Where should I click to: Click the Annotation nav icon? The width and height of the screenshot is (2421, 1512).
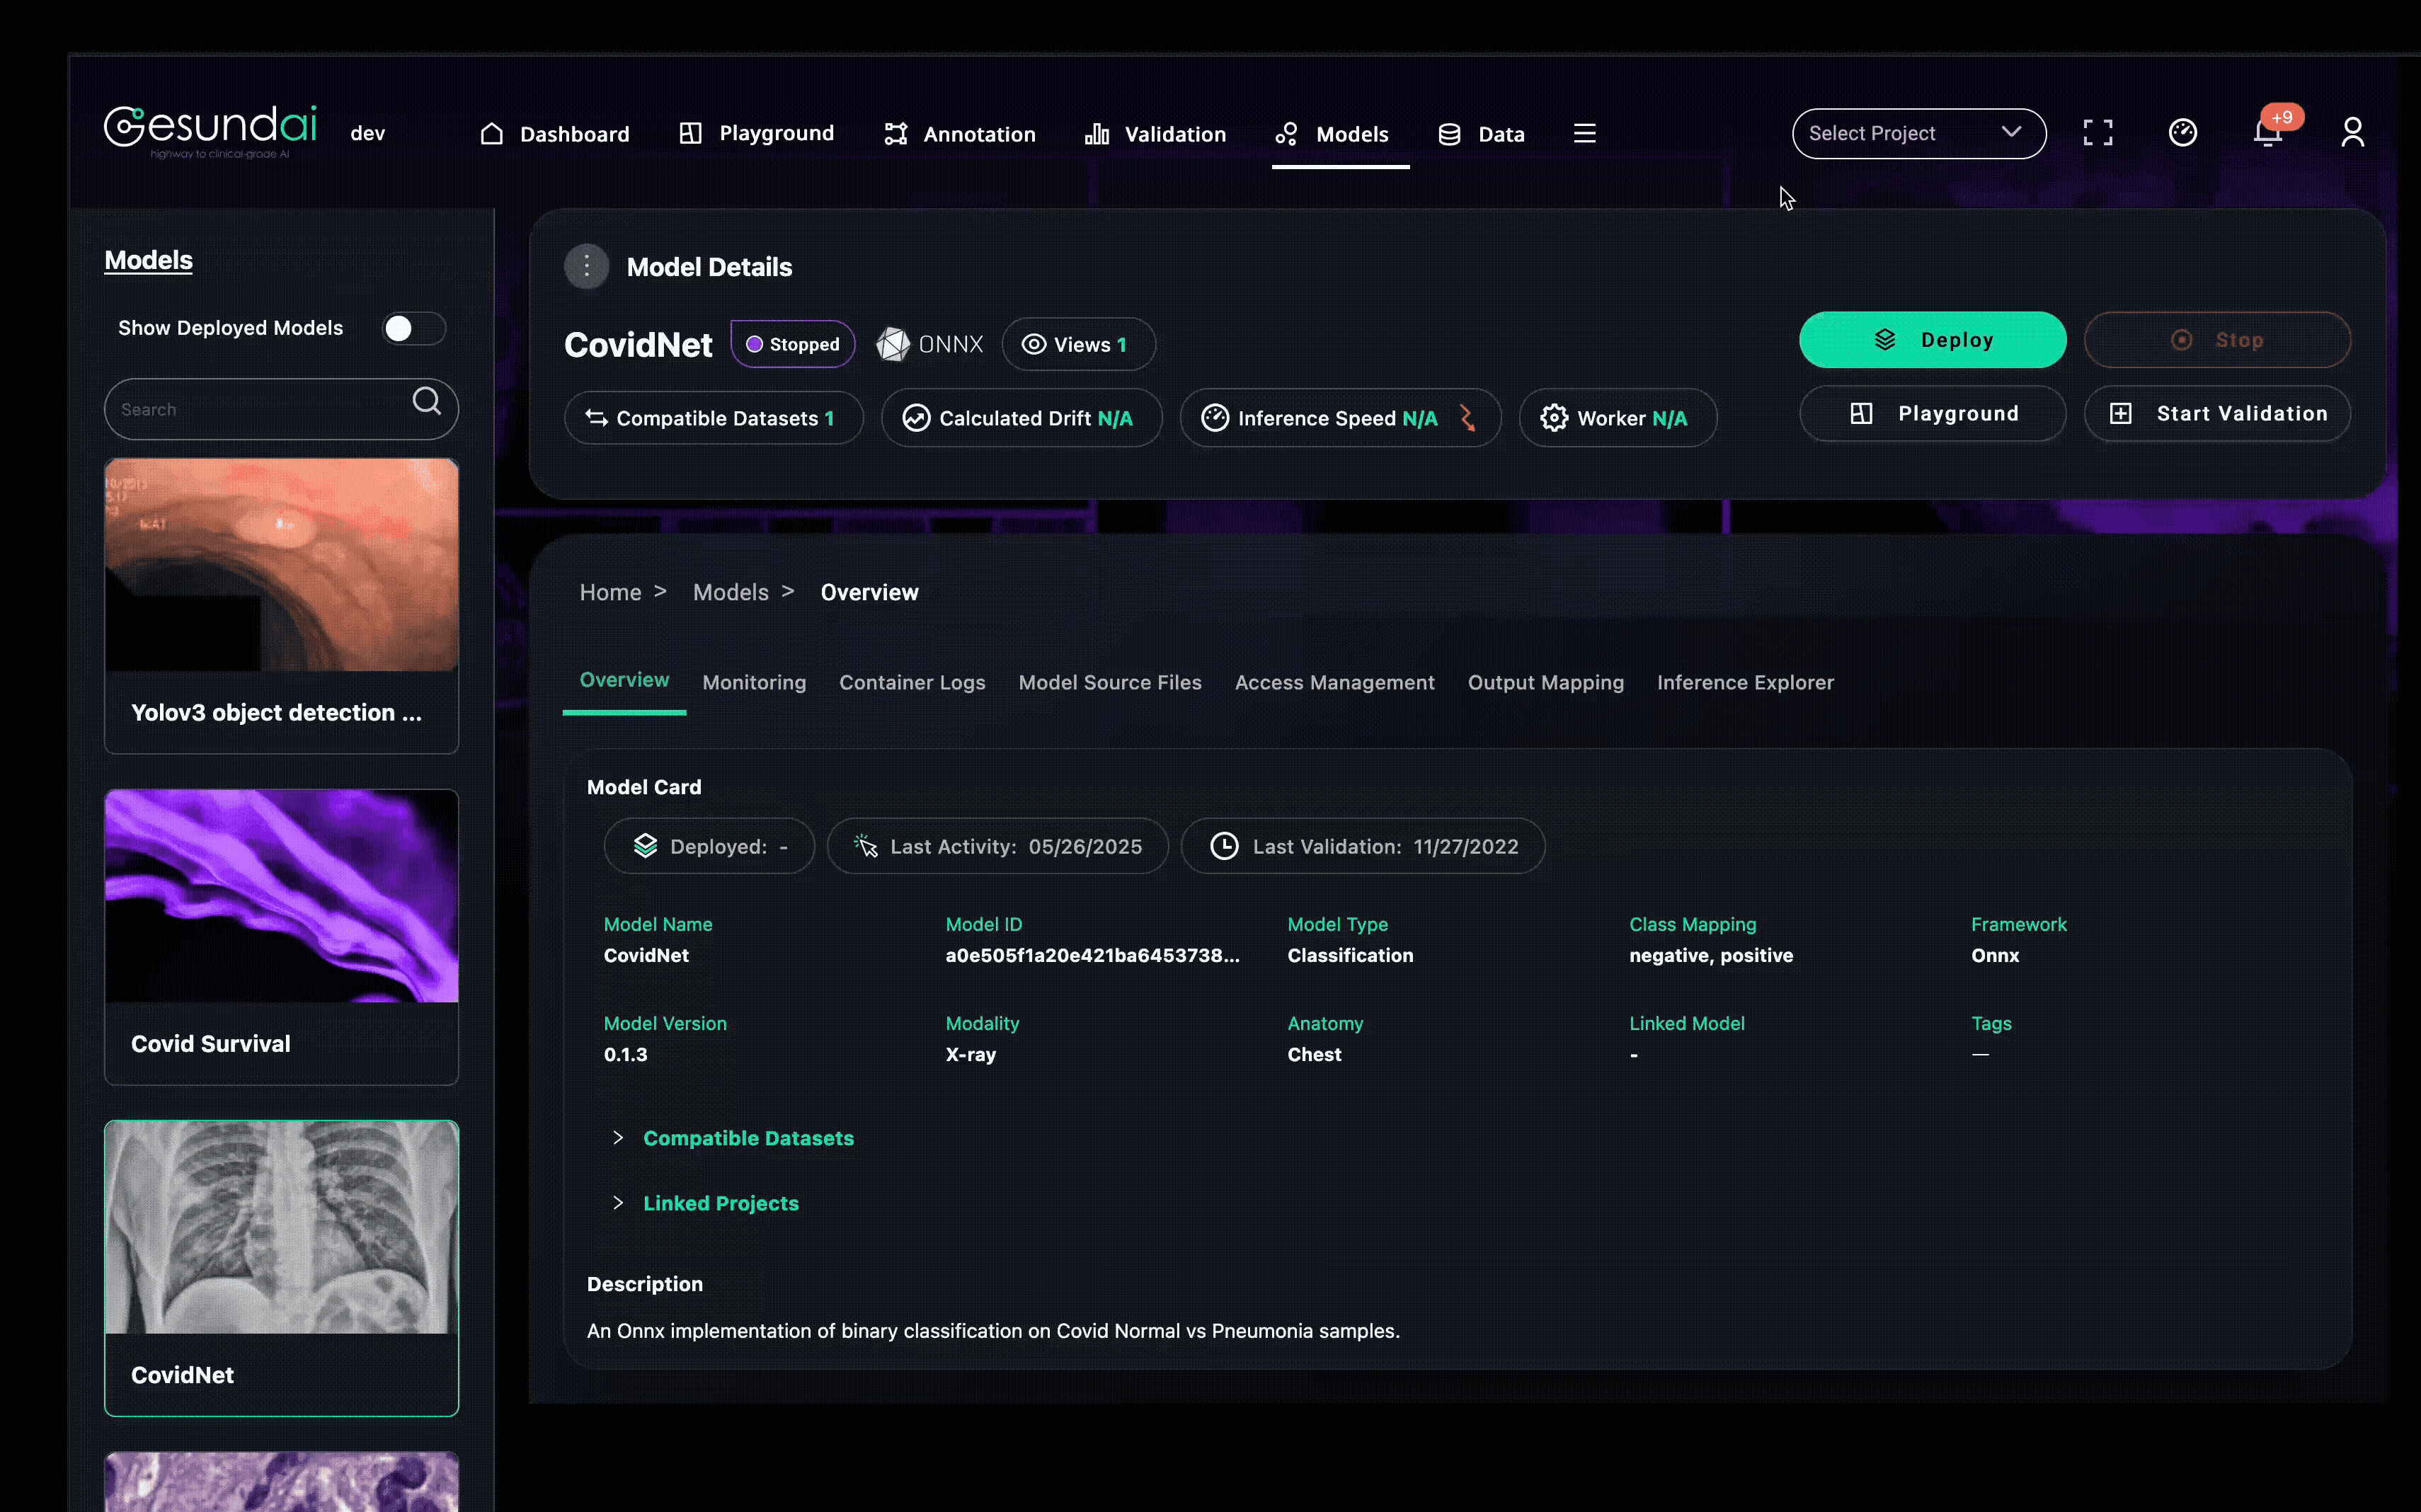pos(895,133)
